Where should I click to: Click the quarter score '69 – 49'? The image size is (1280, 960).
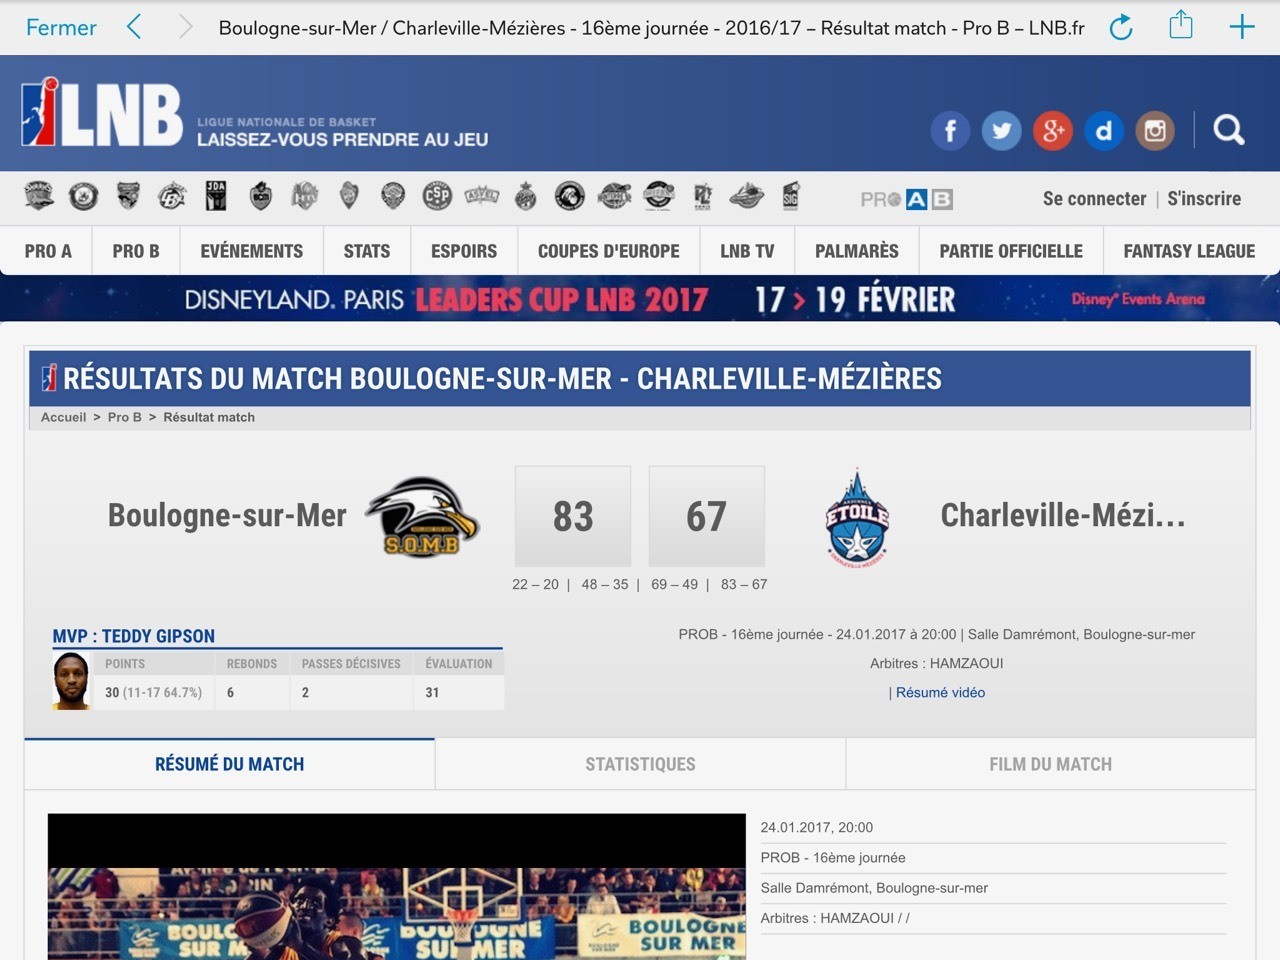tap(674, 584)
